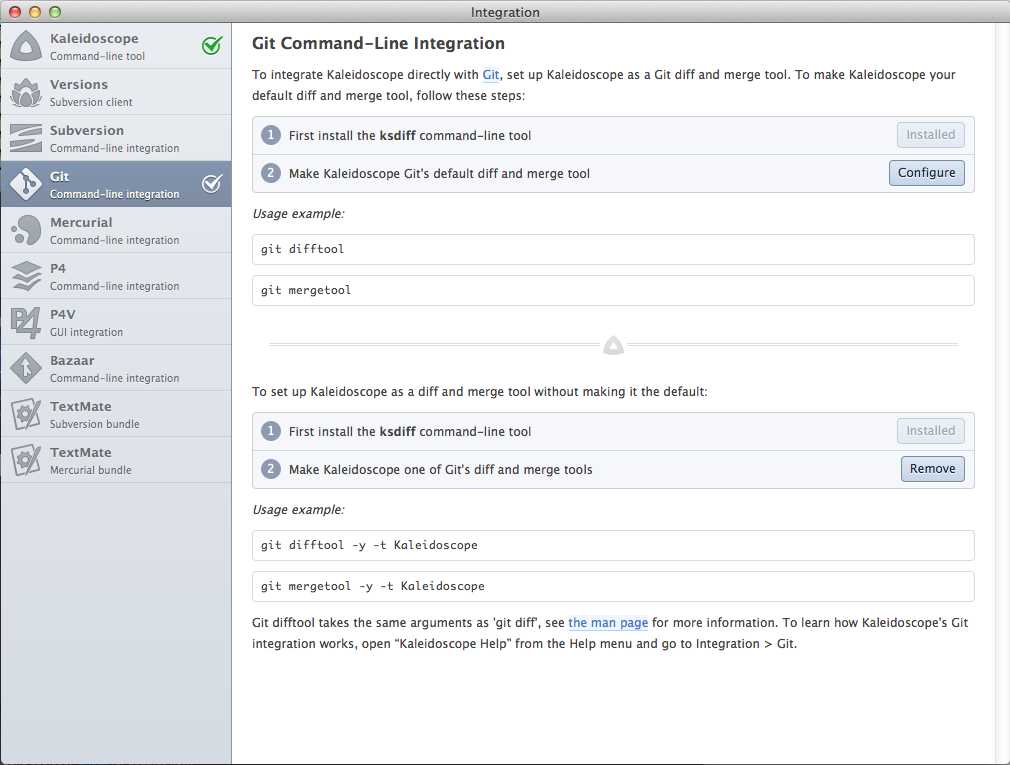Click the 'Git Command-Line Integration' heading

[378, 44]
